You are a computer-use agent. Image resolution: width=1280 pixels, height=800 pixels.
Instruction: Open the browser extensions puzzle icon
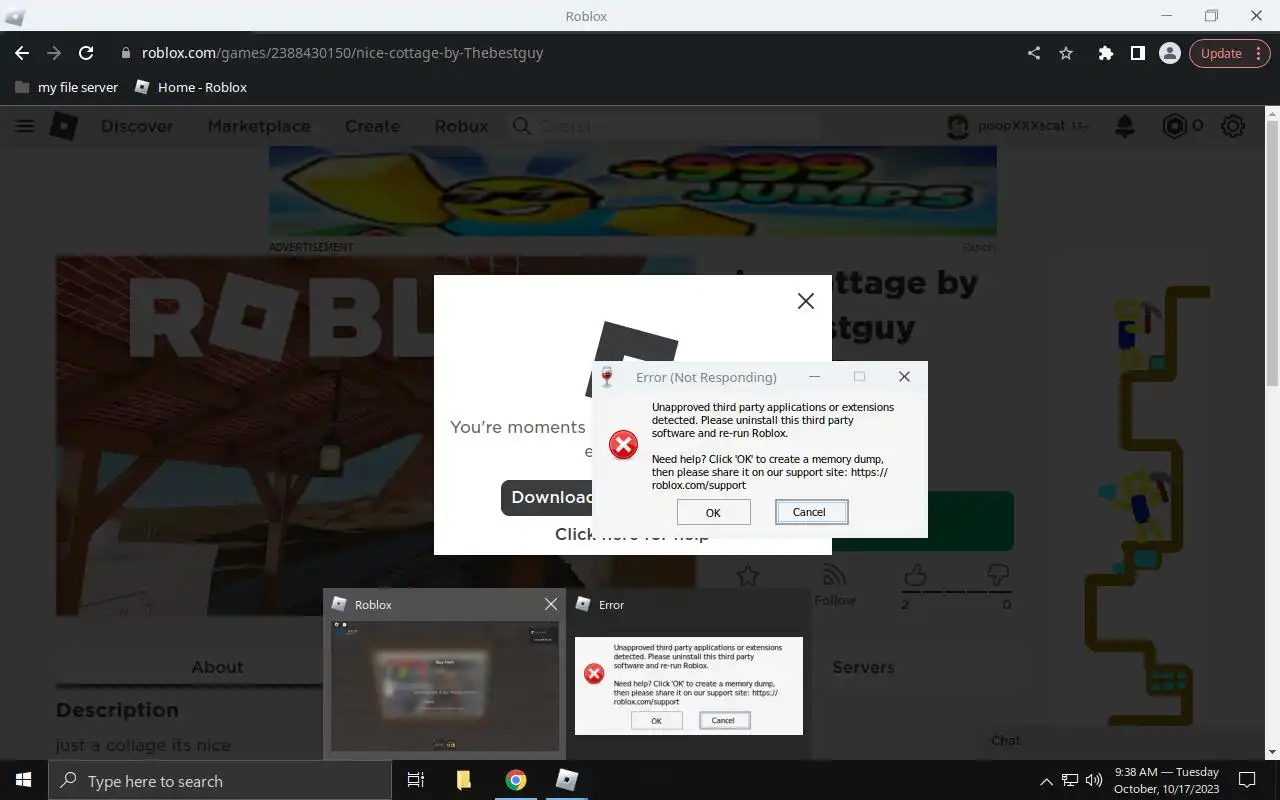(x=1105, y=53)
